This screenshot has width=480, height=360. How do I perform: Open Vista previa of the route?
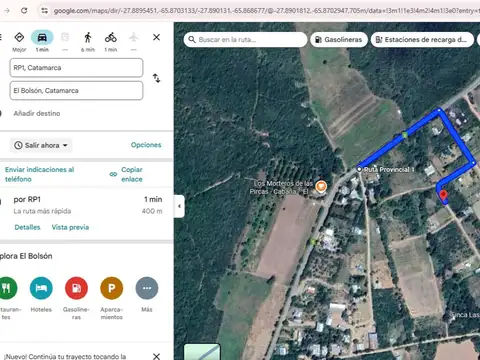point(70,227)
